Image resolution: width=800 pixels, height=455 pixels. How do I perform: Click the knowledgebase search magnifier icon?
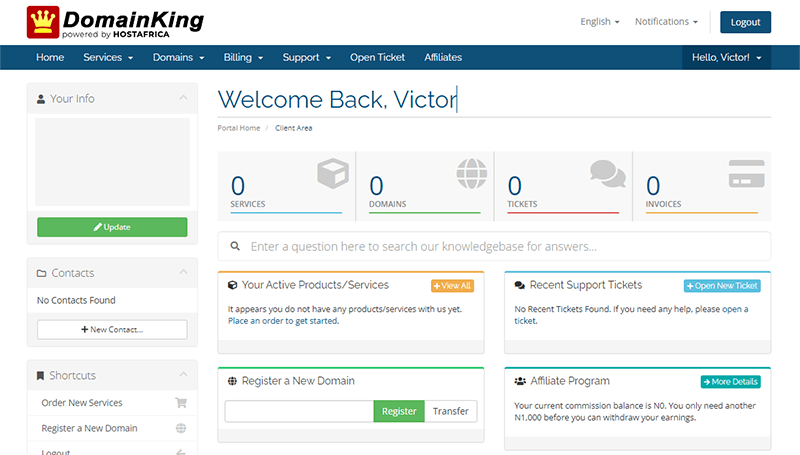coord(235,246)
